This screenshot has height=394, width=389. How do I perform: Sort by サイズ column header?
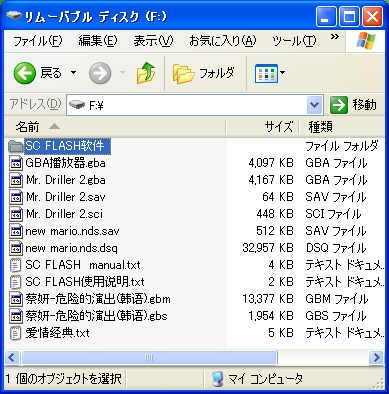[x=263, y=127]
